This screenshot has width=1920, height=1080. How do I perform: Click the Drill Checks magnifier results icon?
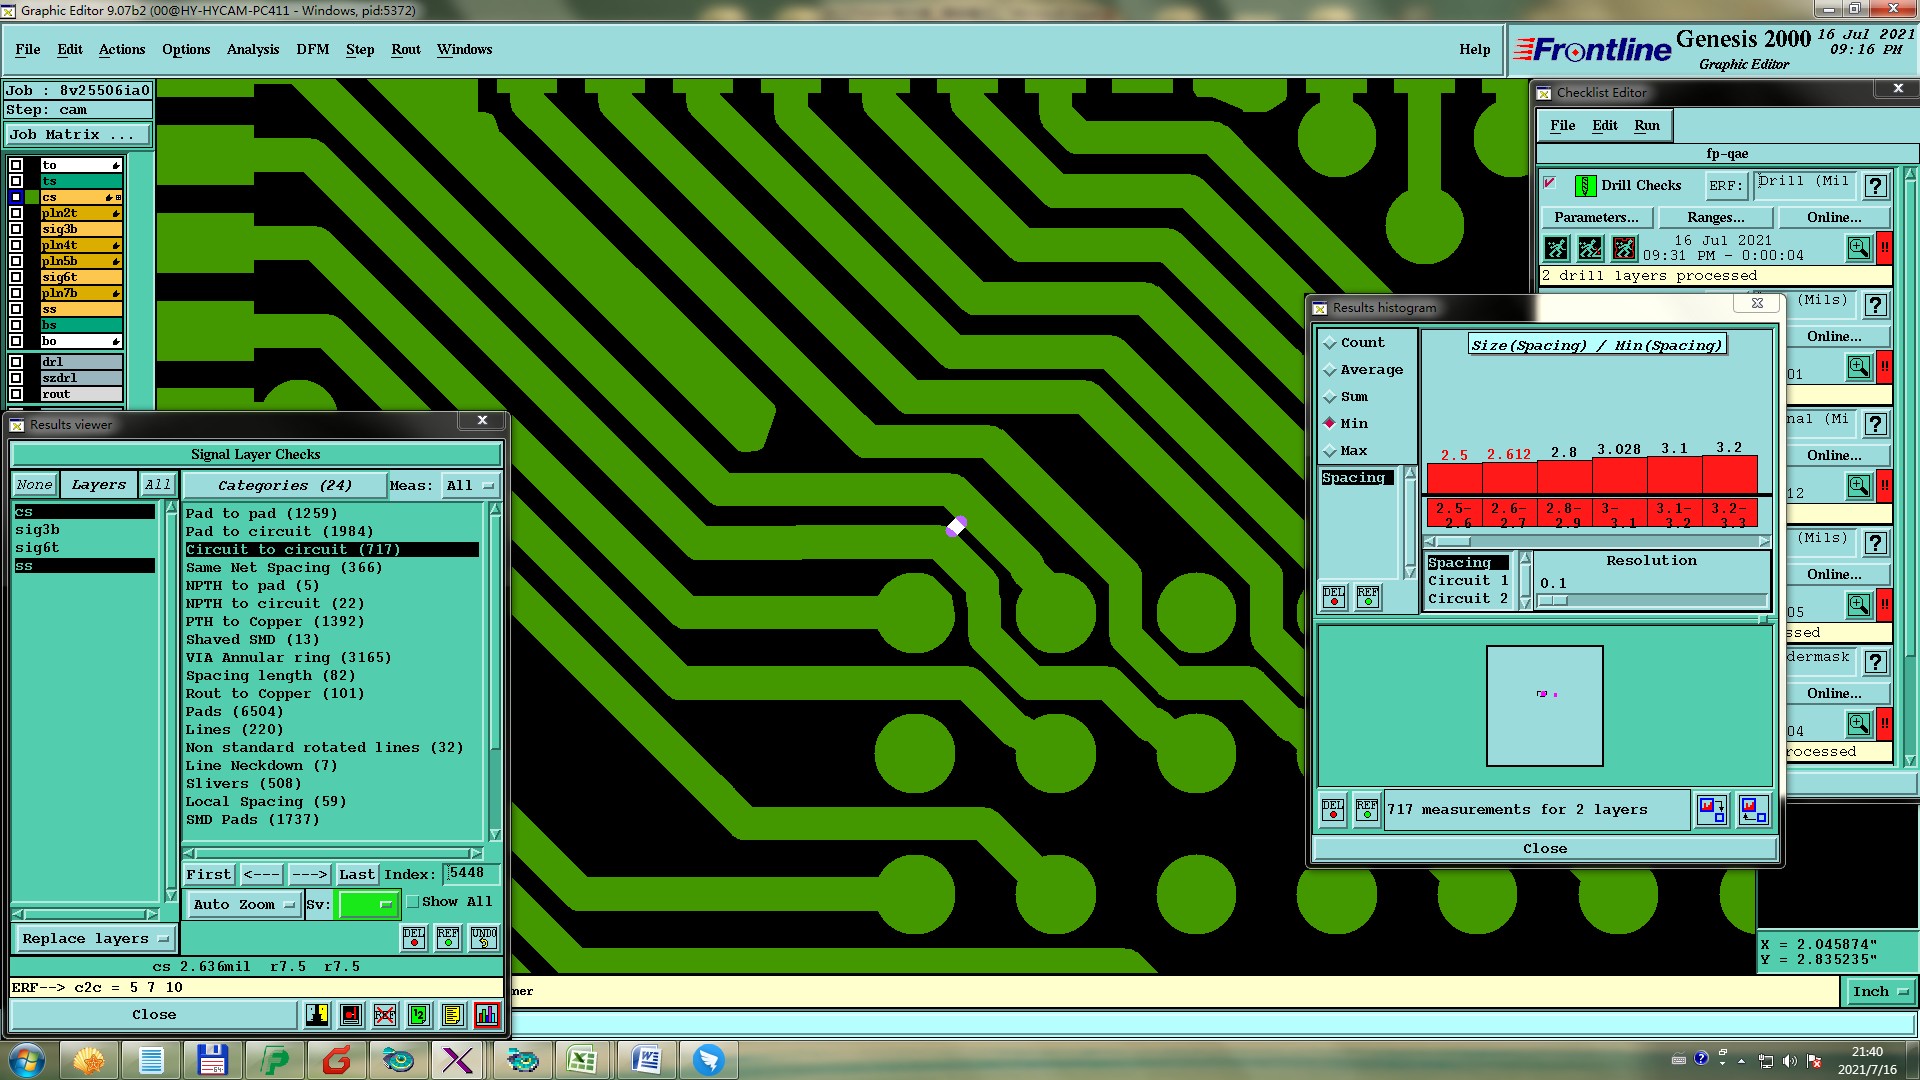coord(1858,248)
